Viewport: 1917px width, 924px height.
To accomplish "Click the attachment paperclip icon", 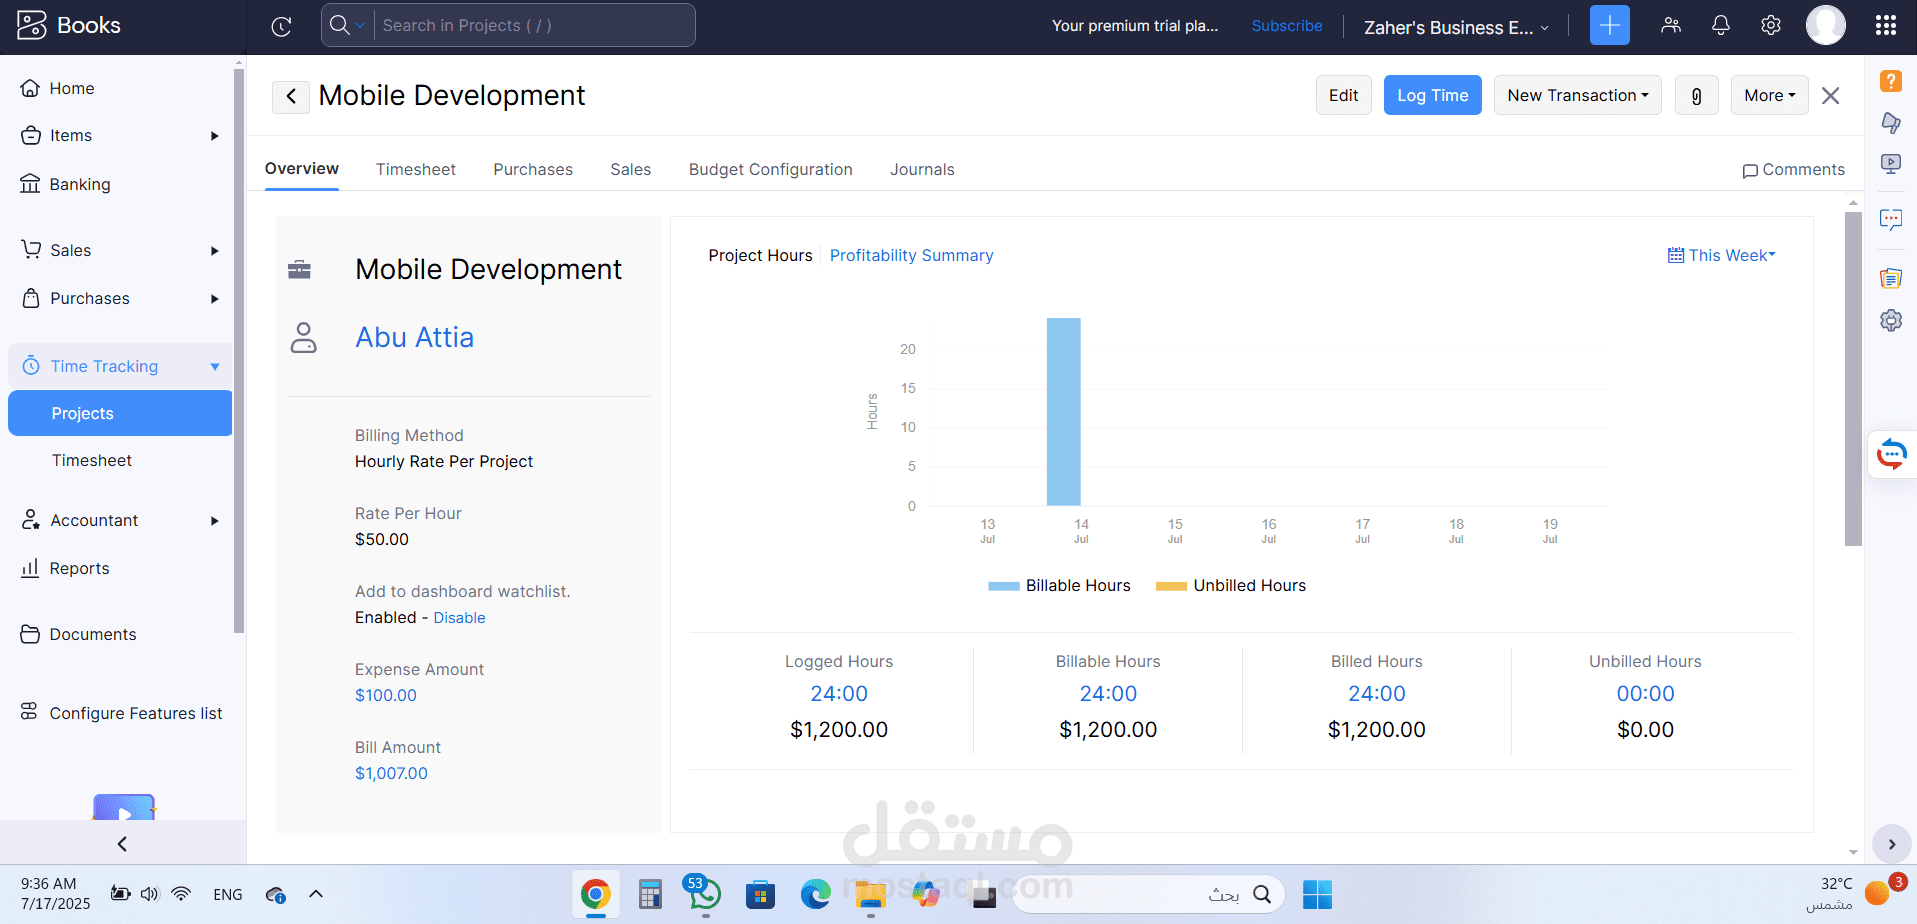I will pyautogui.click(x=1696, y=96).
